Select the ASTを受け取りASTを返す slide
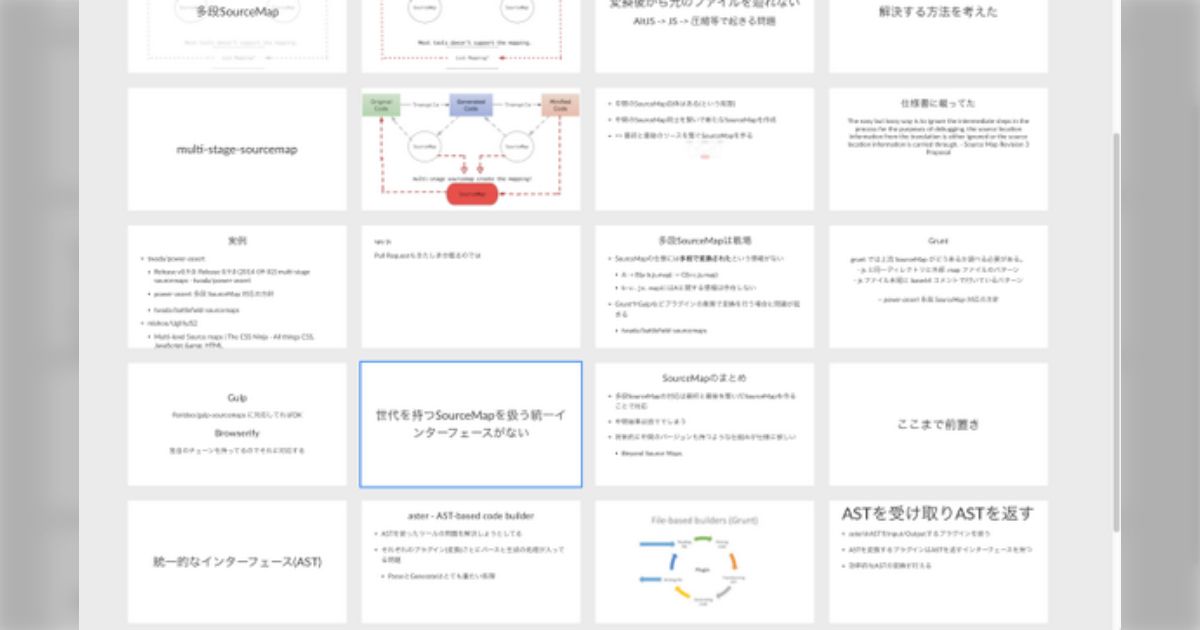Screen dimensions: 1200x630 [938, 561]
